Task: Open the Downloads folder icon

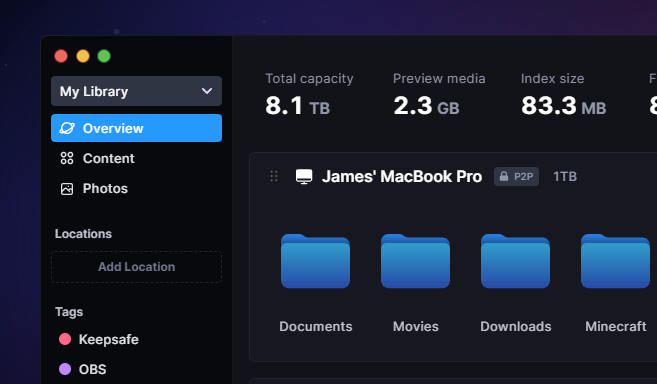Action: pos(515,261)
